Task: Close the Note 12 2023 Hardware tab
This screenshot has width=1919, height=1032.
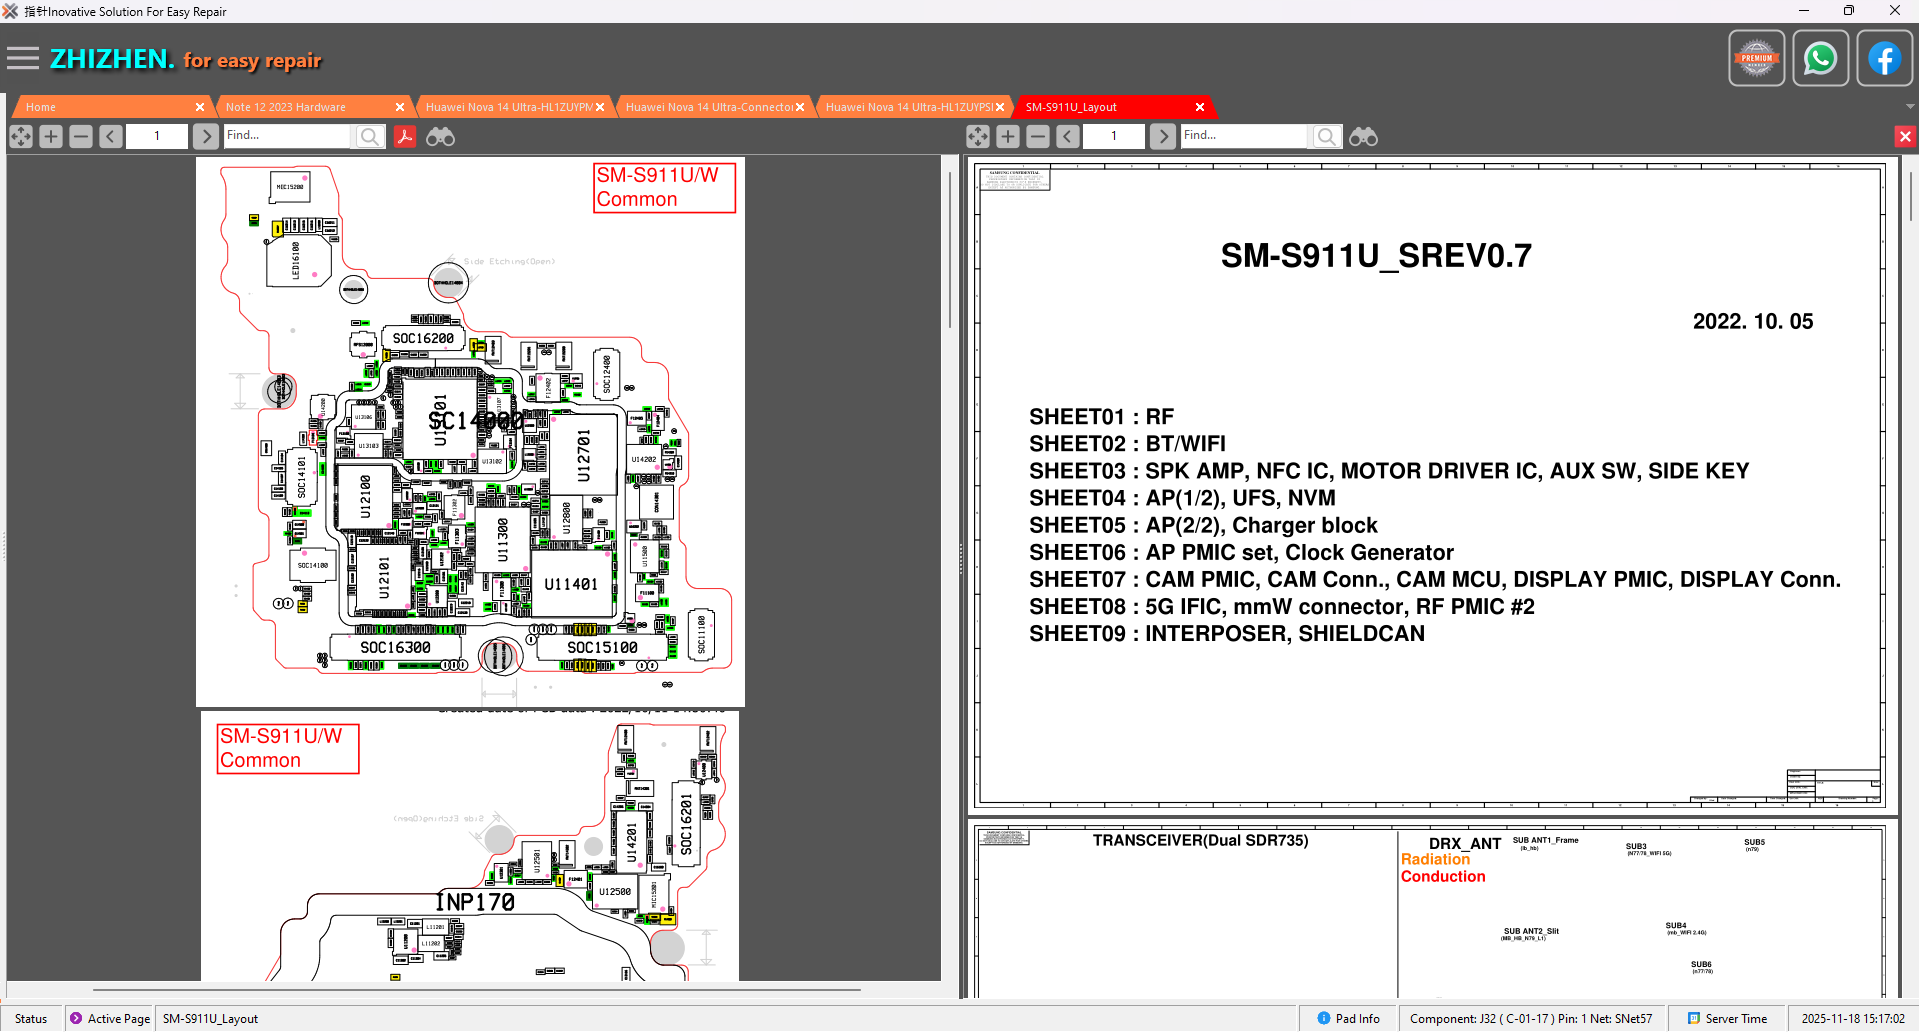Action: pyautogui.click(x=400, y=107)
